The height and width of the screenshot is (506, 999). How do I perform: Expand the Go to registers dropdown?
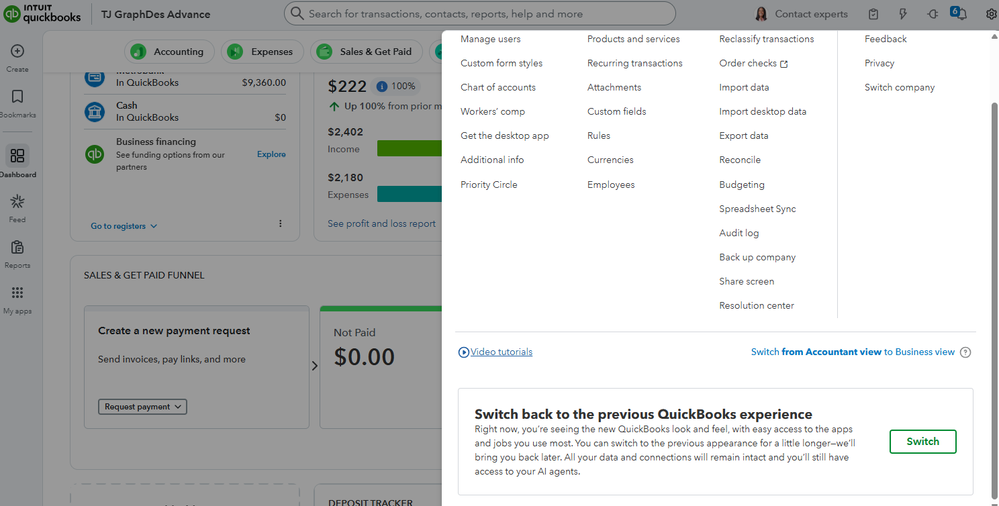[124, 226]
